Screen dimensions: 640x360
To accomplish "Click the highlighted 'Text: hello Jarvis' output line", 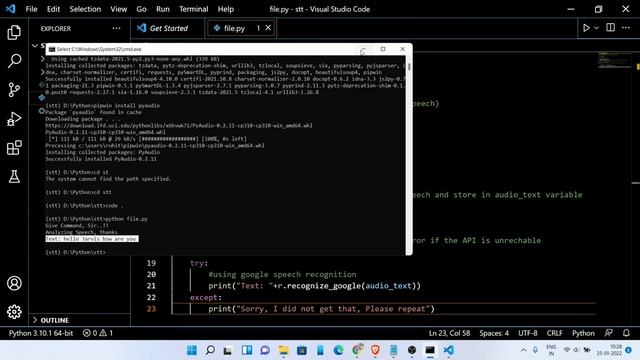I will pyautogui.click(x=91, y=239).
